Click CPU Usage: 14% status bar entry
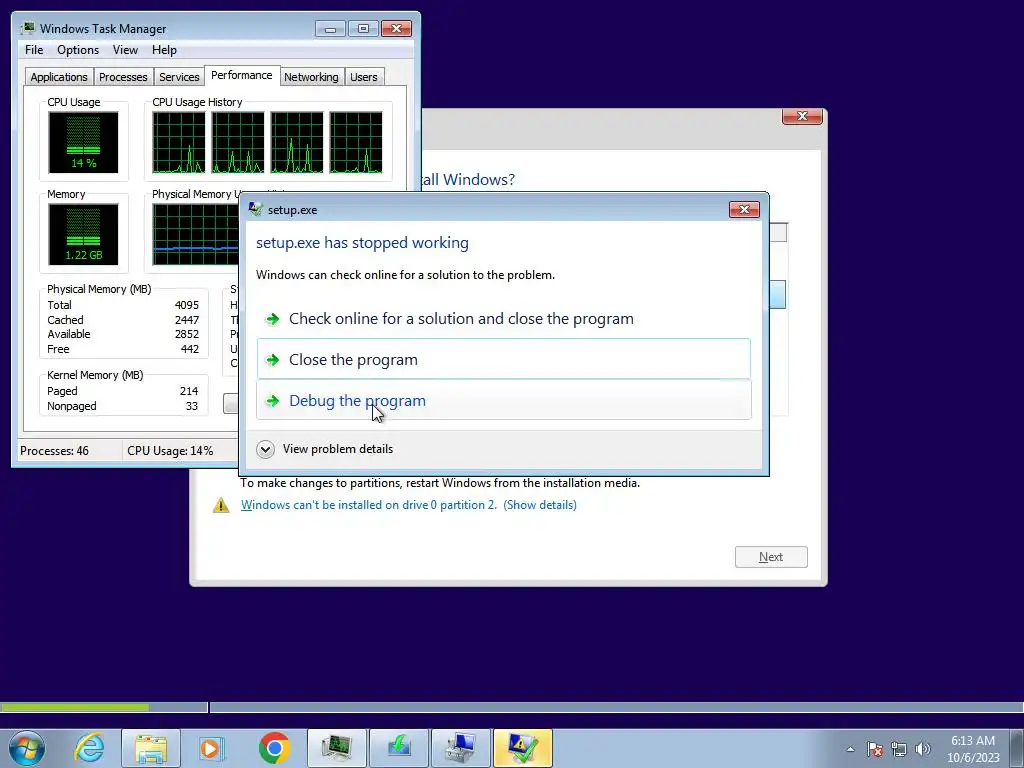This screenshot has height=768, width=1024. [x=170, y=451]
